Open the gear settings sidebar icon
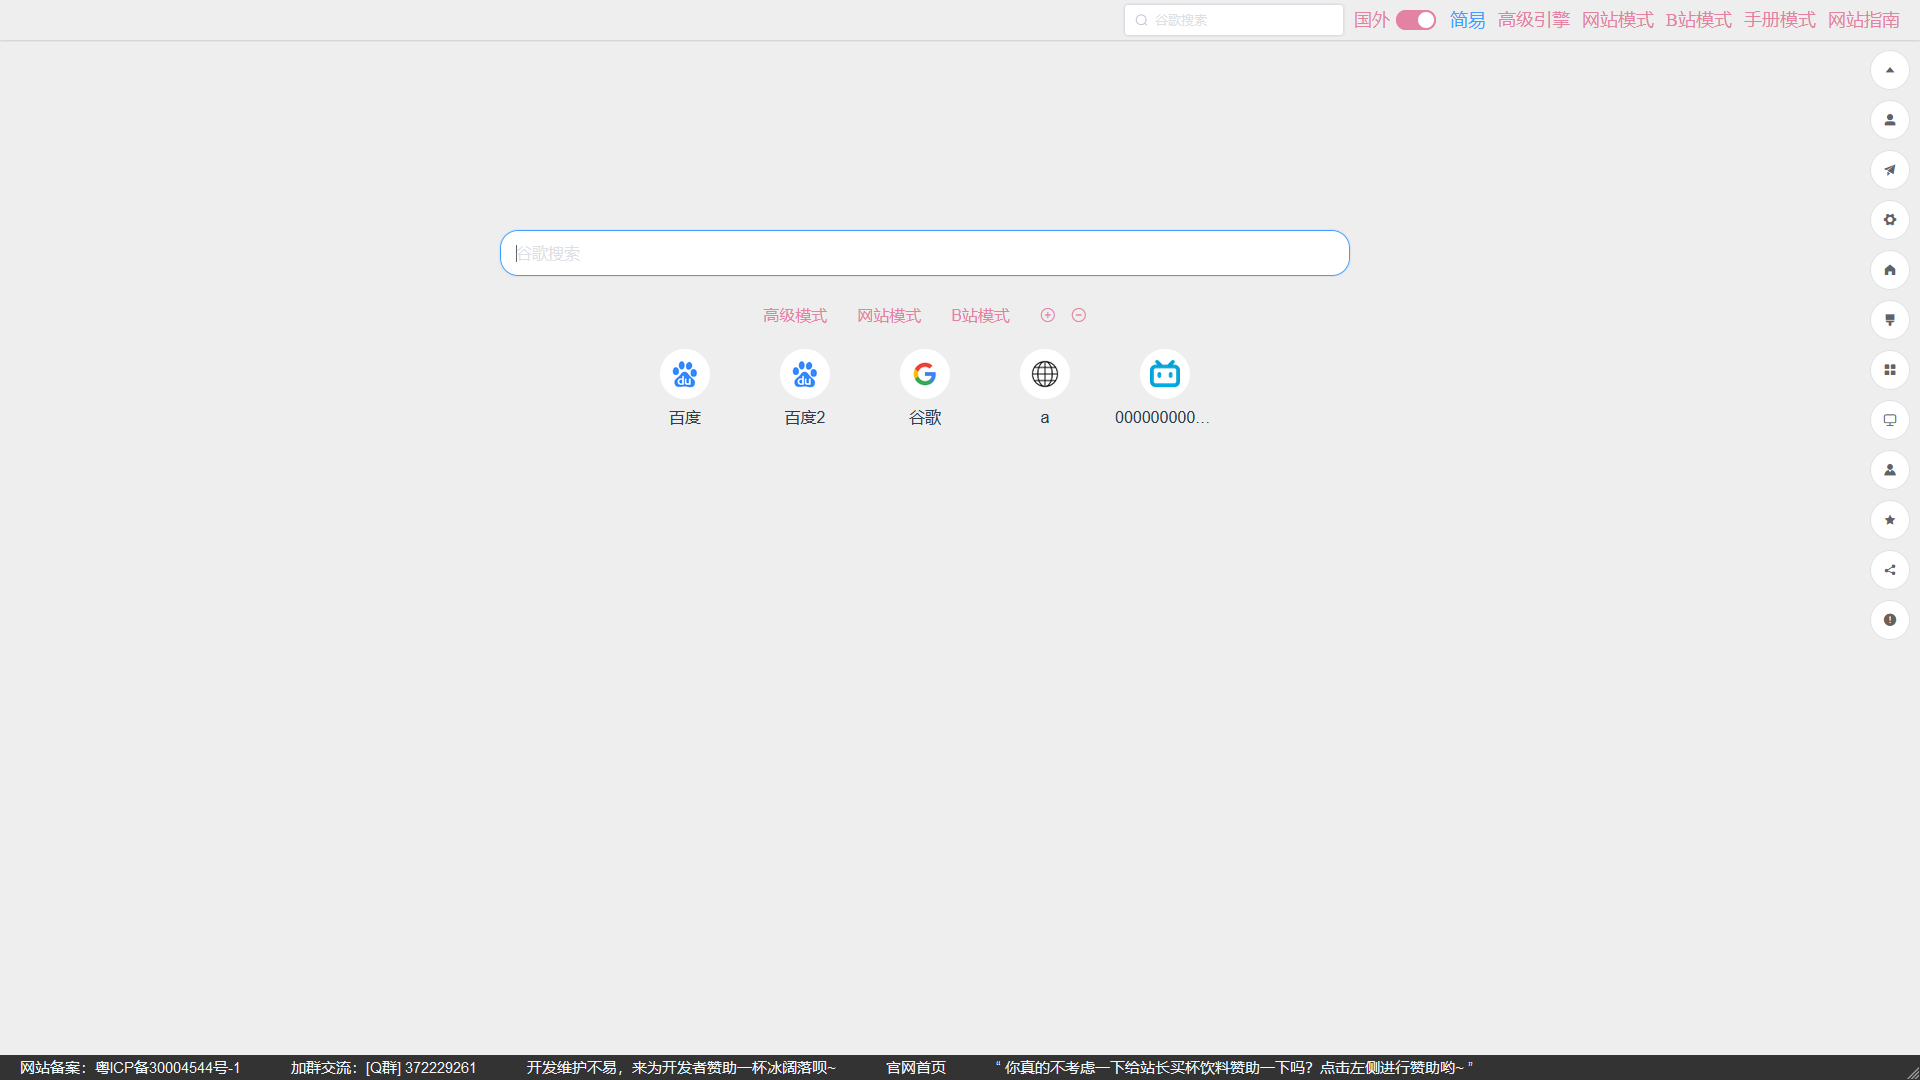 pos(1889,220)
